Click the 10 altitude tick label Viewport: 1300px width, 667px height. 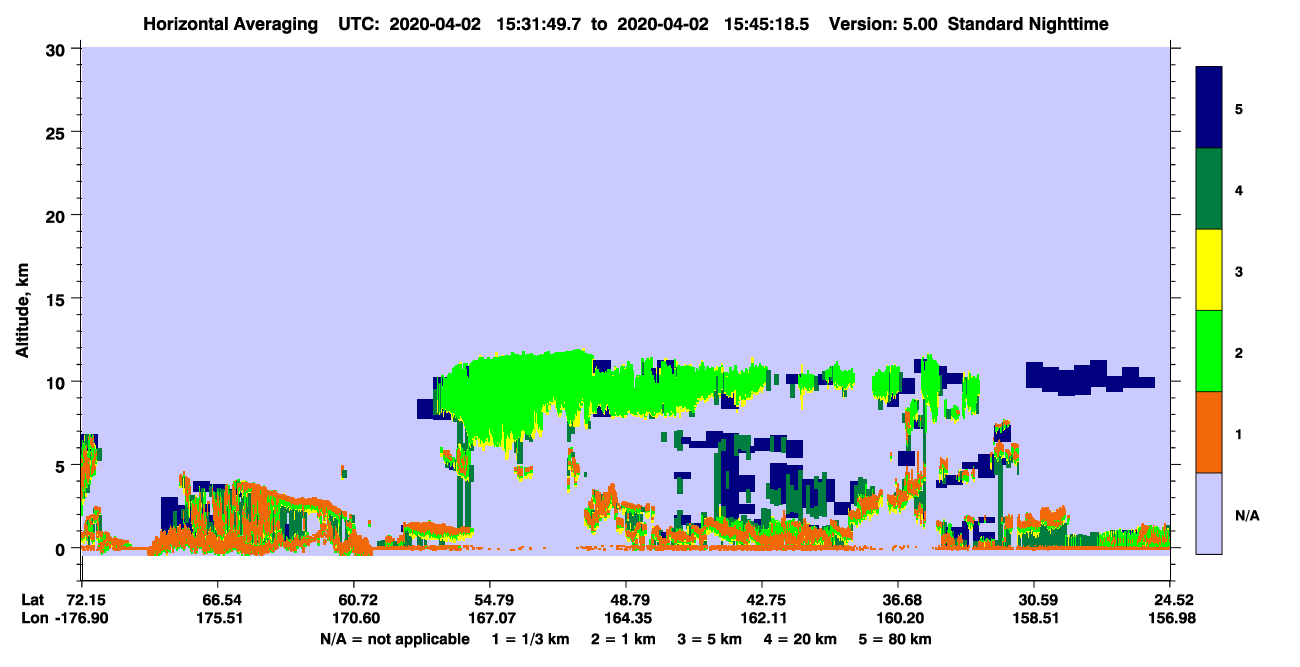(58, 382)
